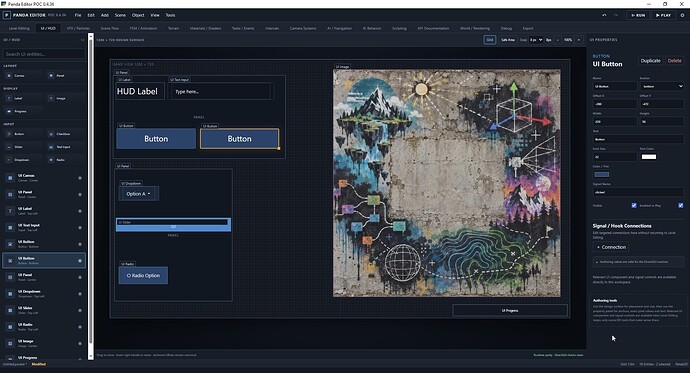Click the UI Text Input entity row icon
The image size is (690, 373).
tap(10, 227)
